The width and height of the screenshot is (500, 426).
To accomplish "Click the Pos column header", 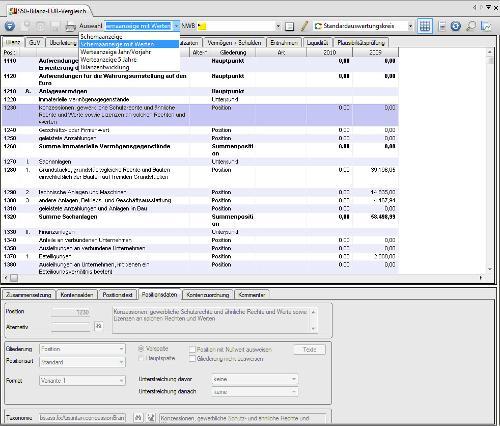I will (10, 52).
